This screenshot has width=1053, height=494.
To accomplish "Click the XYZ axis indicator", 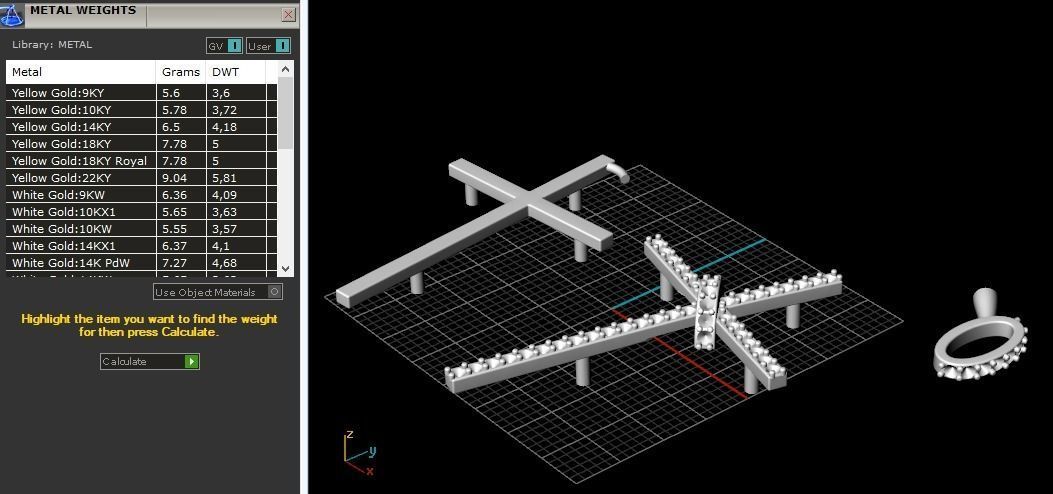I will (x=361, y=453).
